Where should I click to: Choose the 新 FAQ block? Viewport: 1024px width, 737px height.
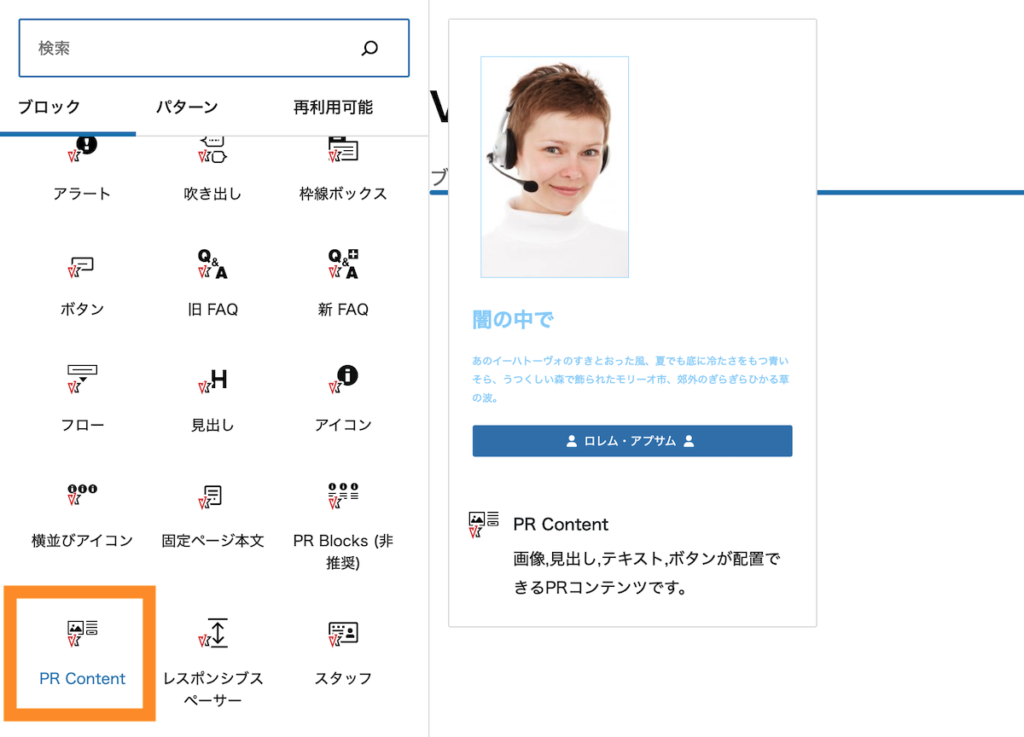344,285
